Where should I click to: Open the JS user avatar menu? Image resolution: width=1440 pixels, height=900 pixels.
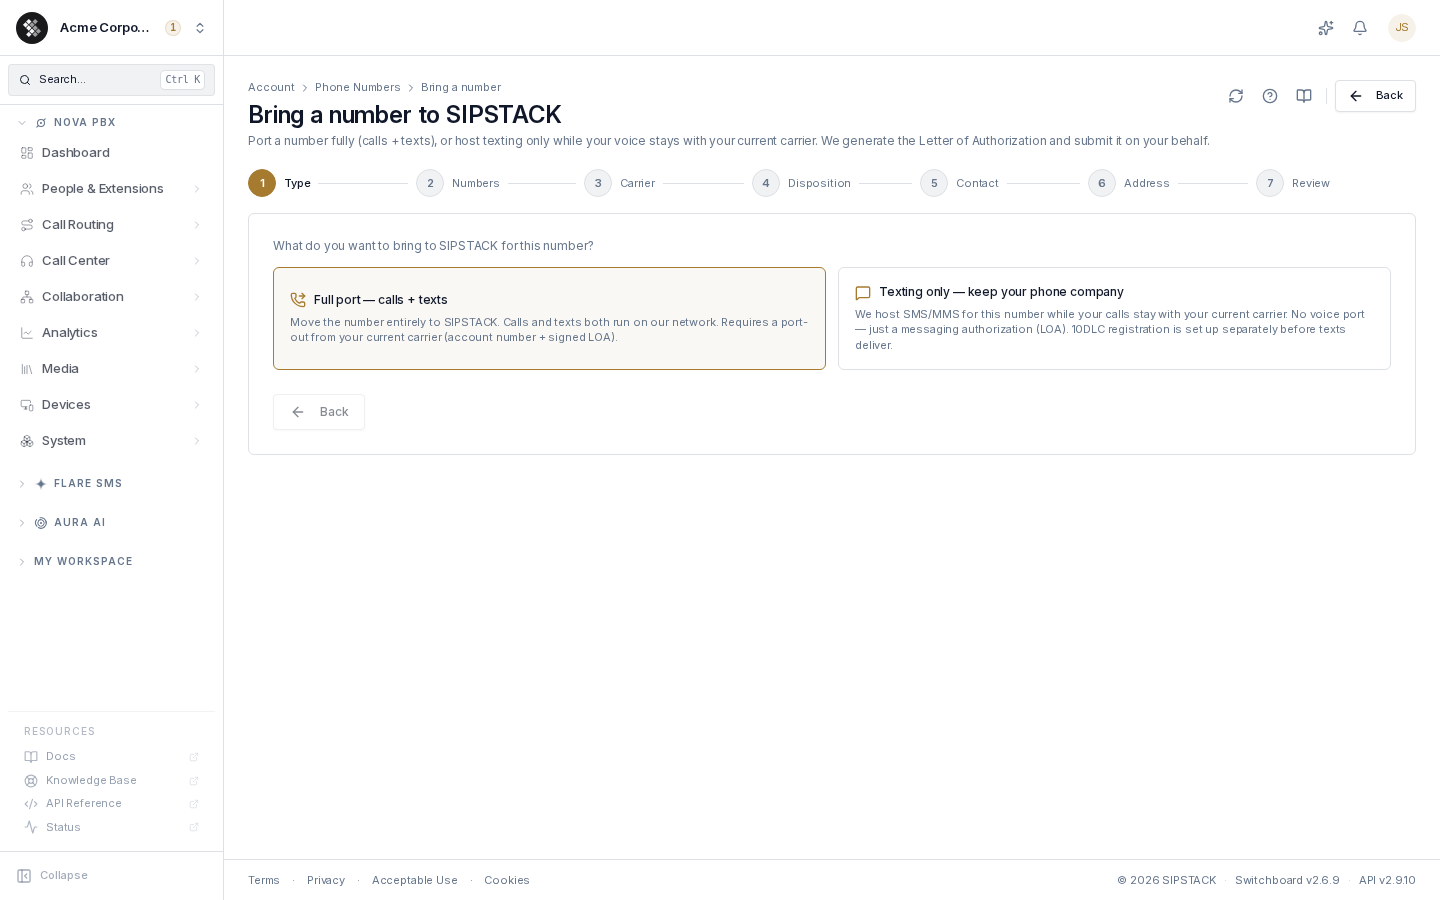coord(1402,28)
